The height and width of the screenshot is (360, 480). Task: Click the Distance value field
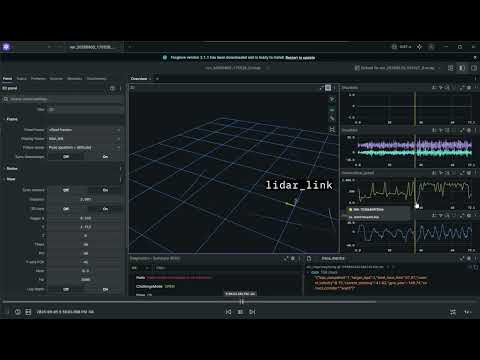tap(85, 199)
